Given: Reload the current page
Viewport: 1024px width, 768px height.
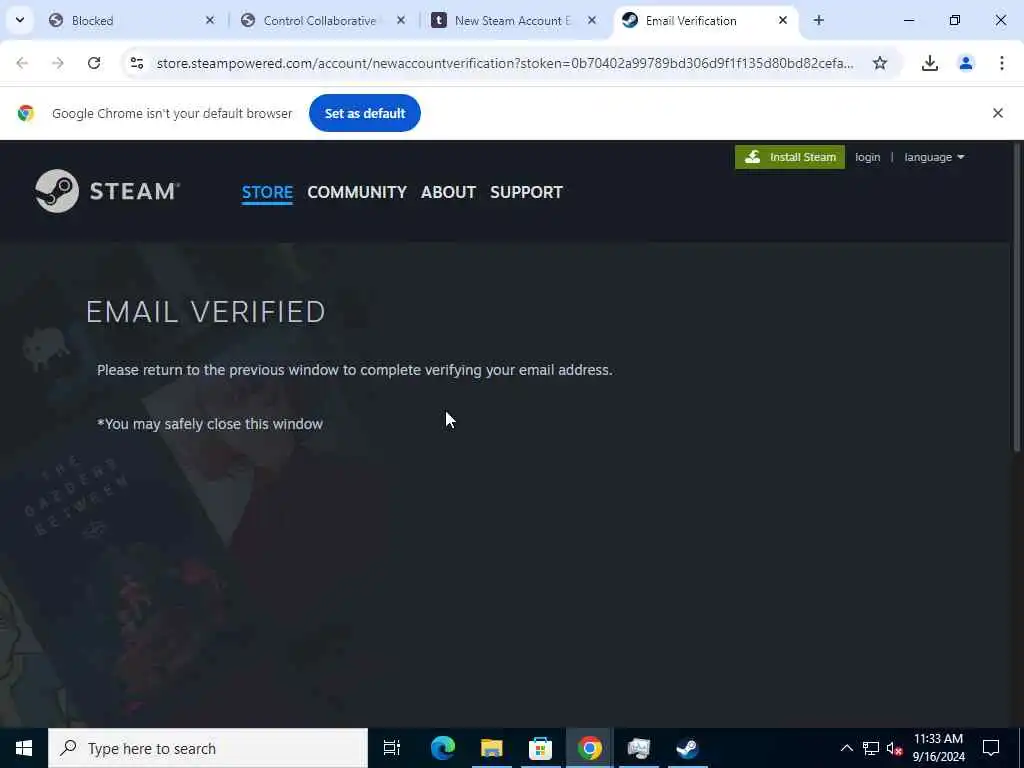Looking at the screenshot, I should [94, 63].
